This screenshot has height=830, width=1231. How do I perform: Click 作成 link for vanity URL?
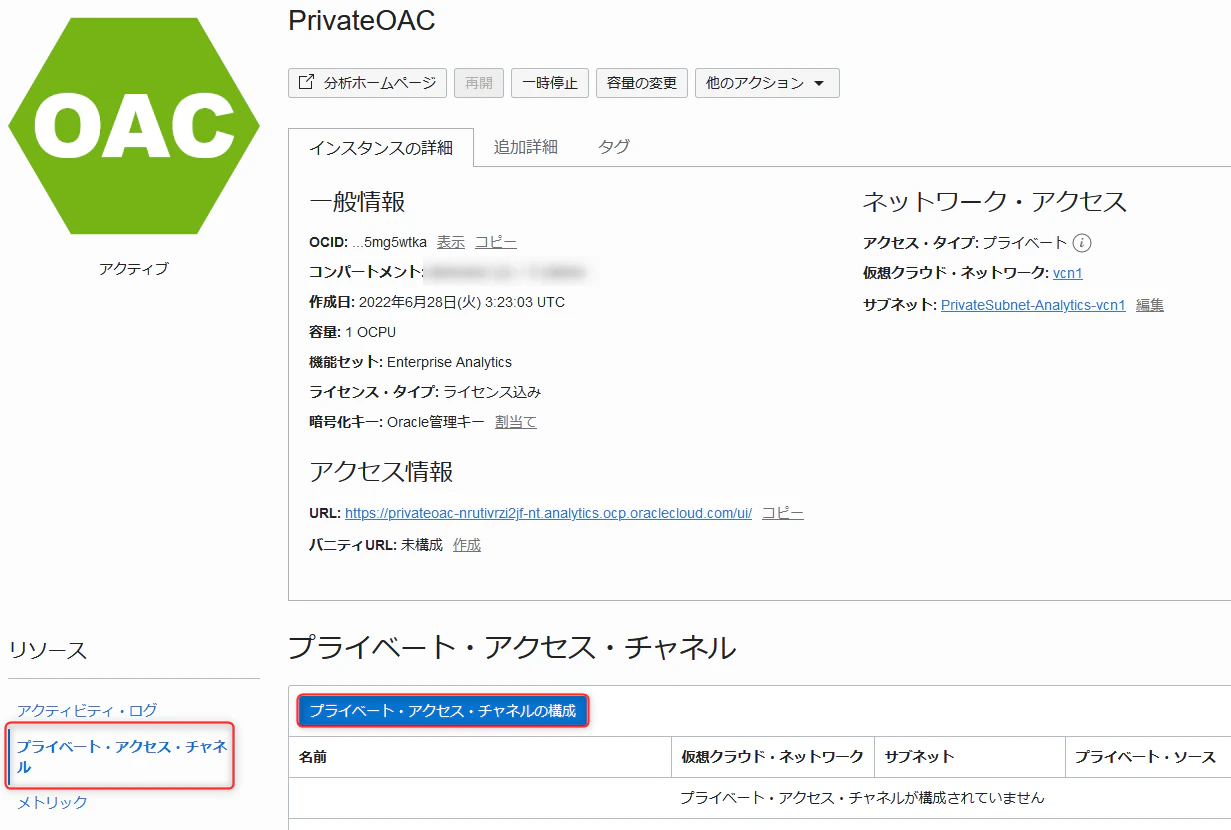point(467,545)
